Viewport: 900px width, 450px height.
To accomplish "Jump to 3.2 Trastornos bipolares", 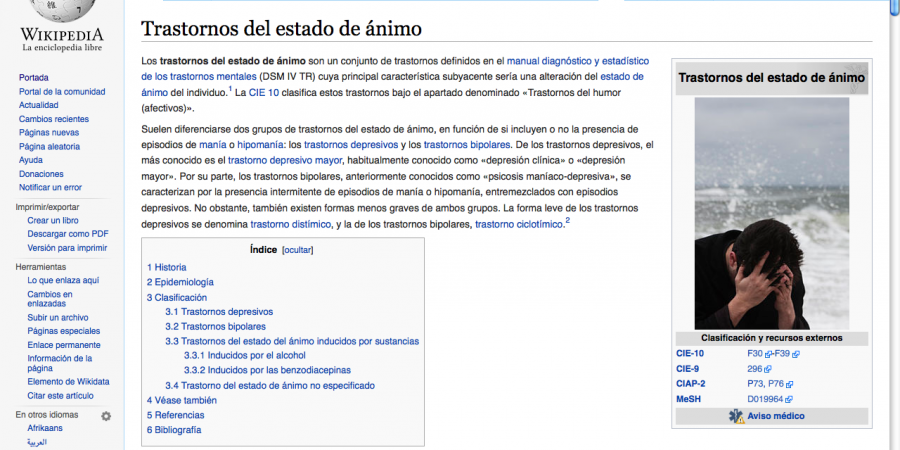I will [215, 327].
